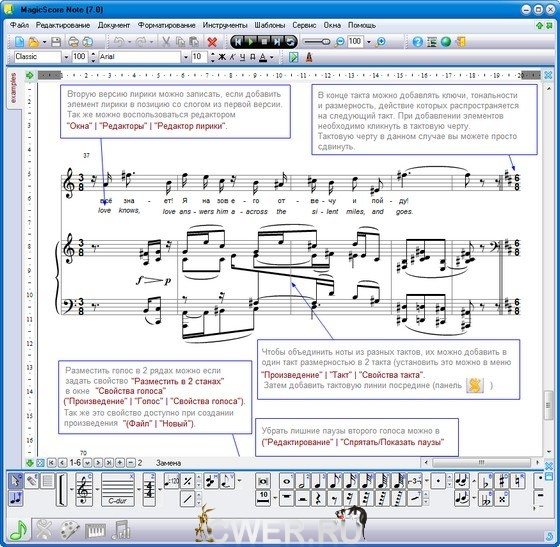Select the half note duration
This screenshot has width=560, height=547.
302,482
